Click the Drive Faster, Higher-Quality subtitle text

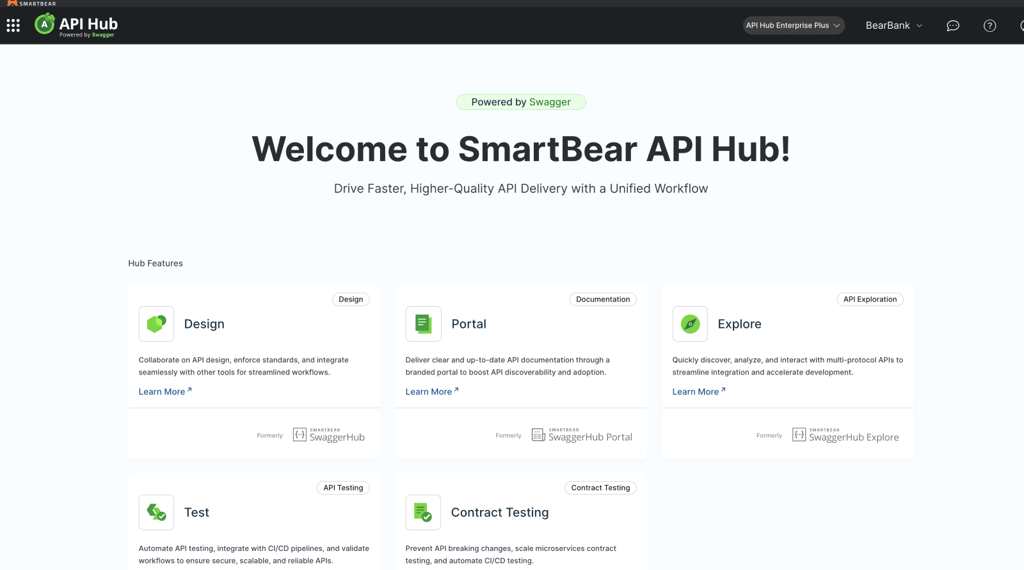(520, 189)
